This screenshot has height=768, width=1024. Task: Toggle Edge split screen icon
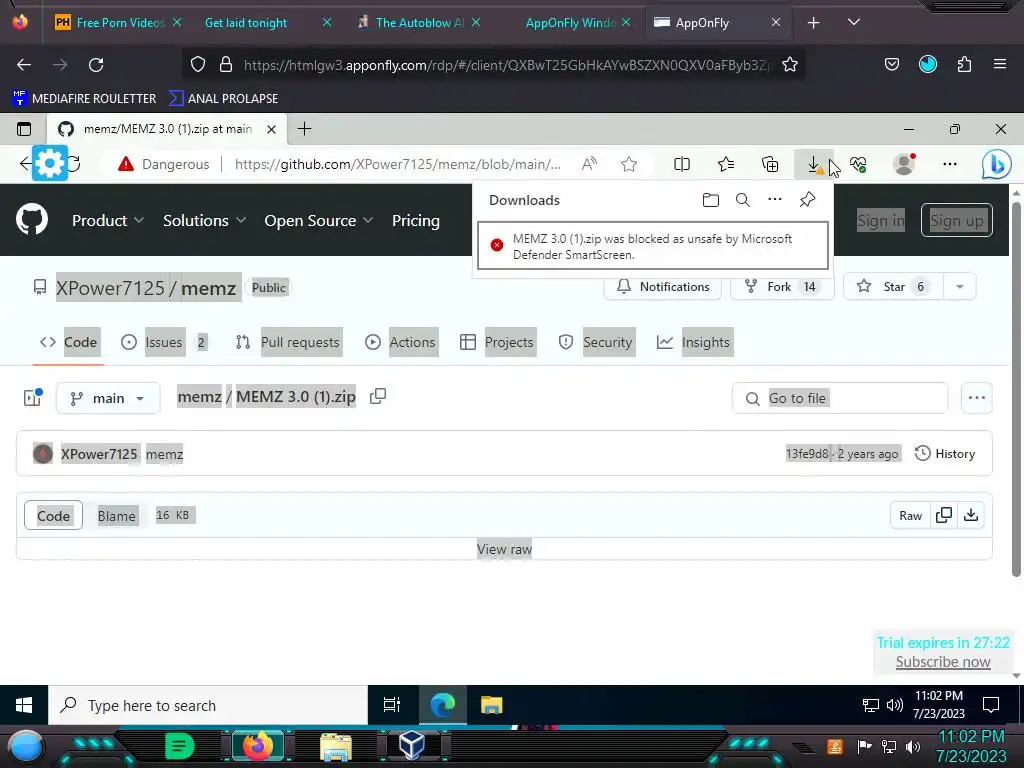pyautogui.click(x=682, y=165)
